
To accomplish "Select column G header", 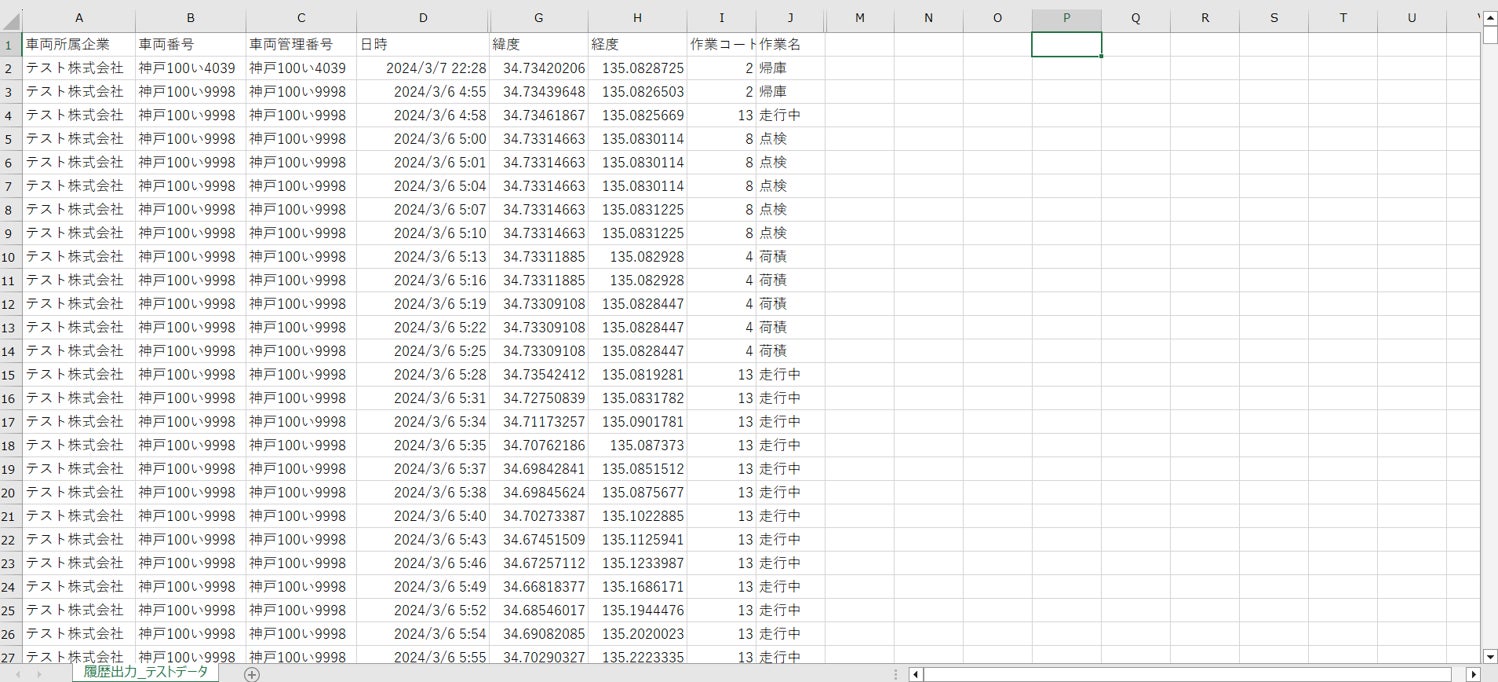I will [539, 20].
